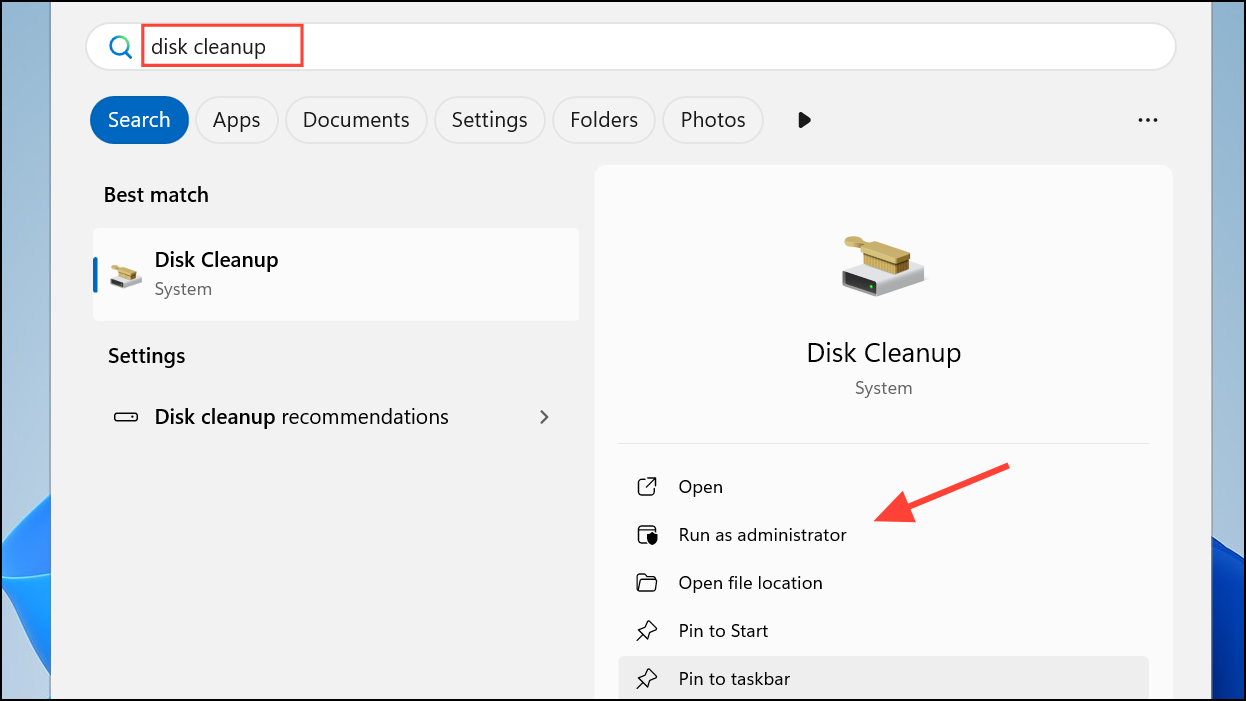The height and width of the screenshot is (701, 1246).
Task: Click the shield icon for Run as administrator
Action: click(647, 535)
